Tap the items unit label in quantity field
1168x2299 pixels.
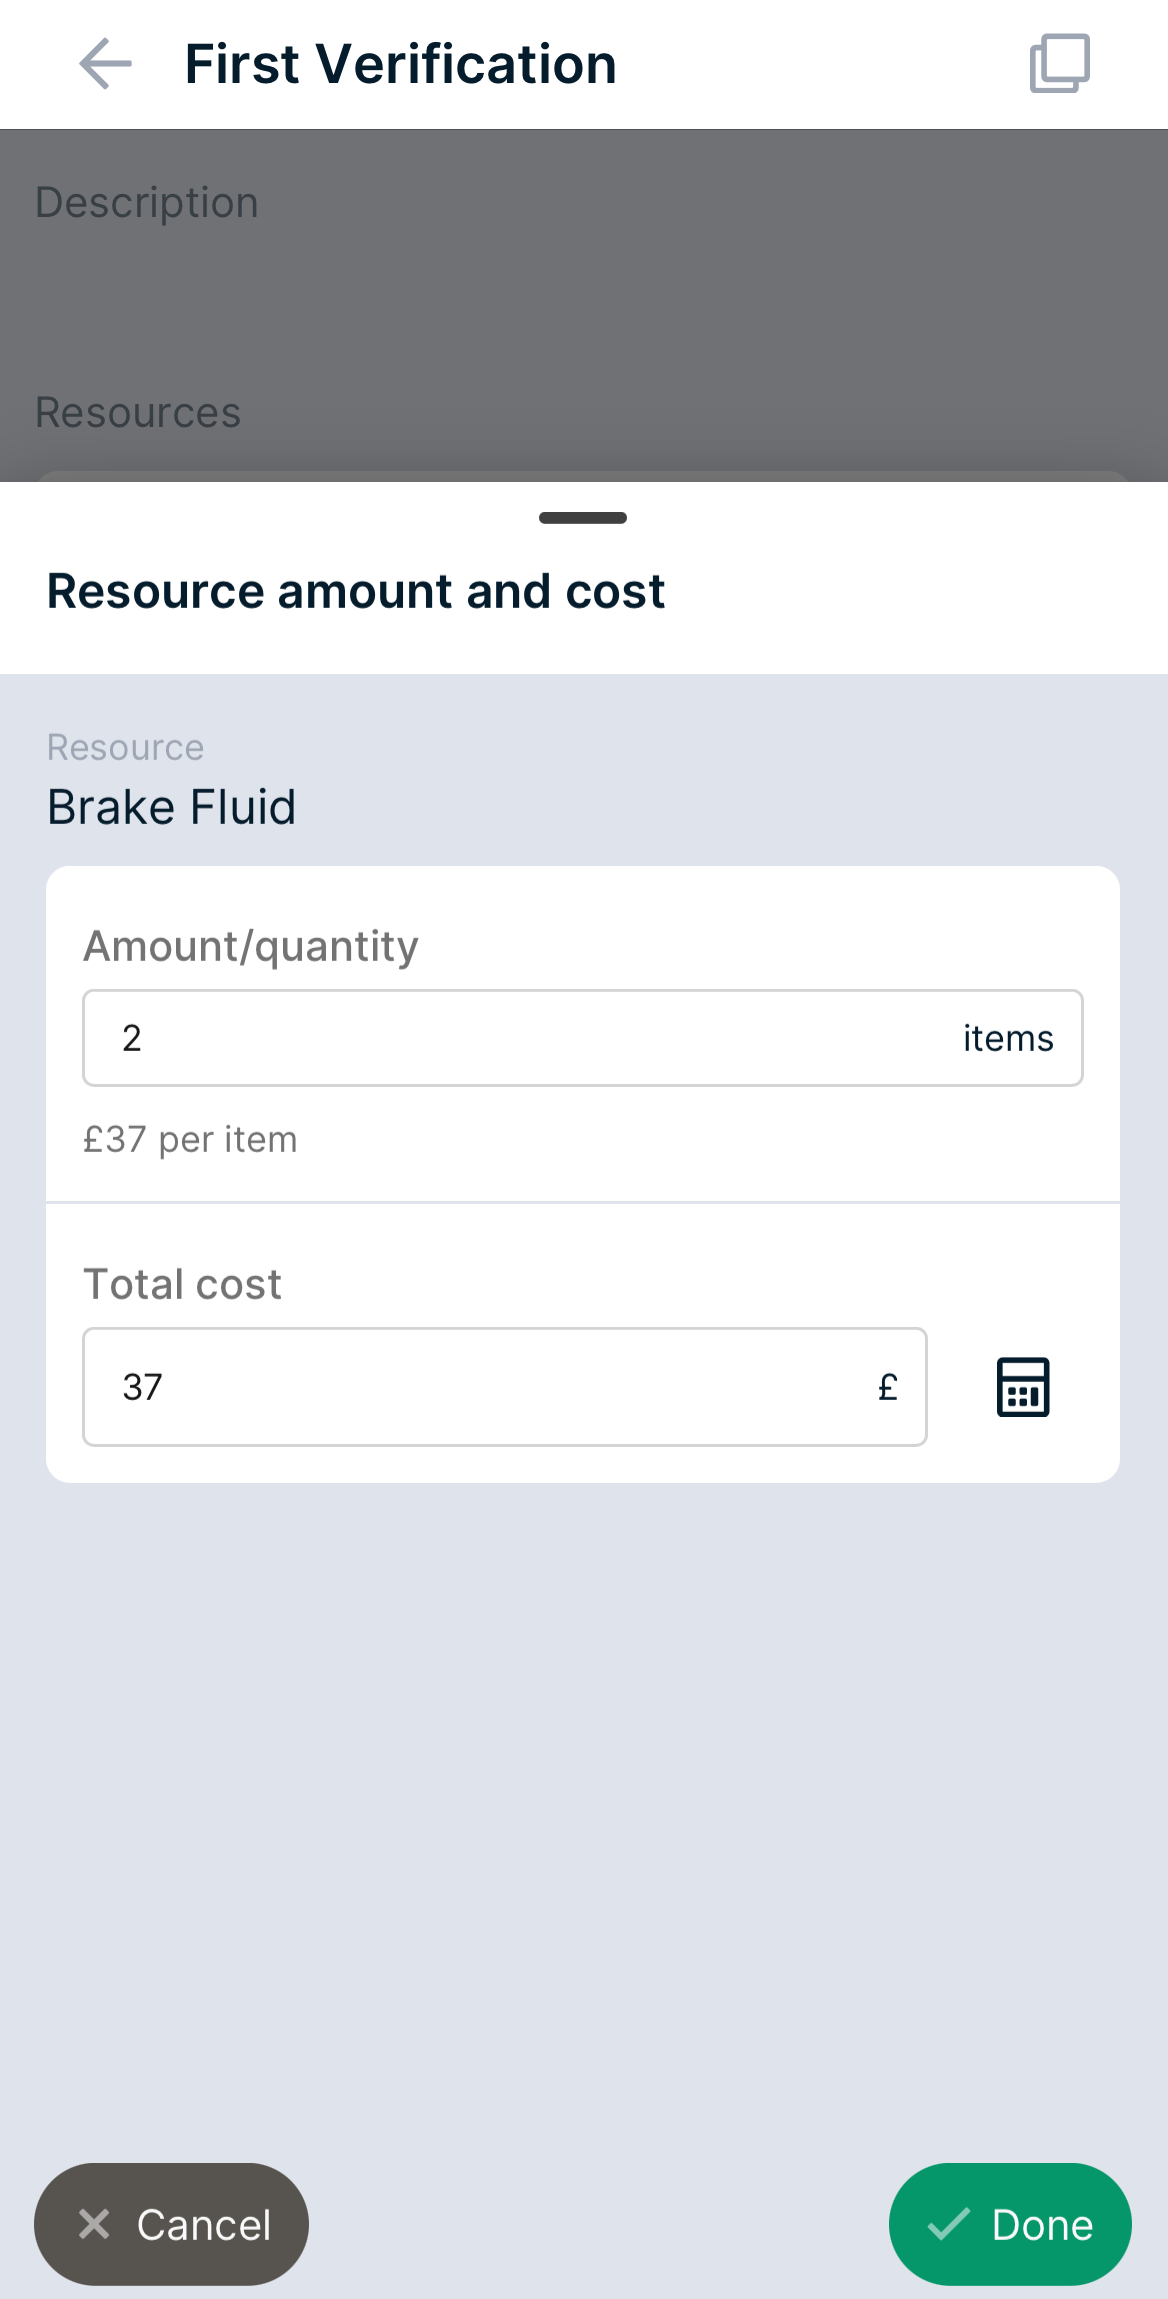[1008, 1038]
